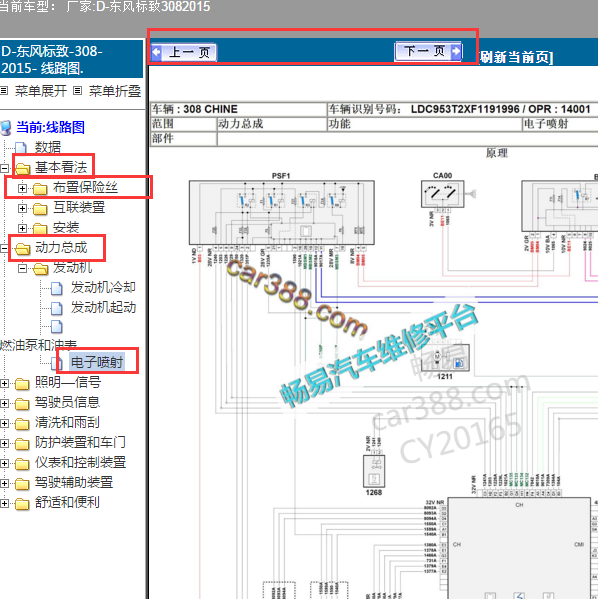Open the 发动机冷却 diagram page
The image size is (598, 599).
103,287
